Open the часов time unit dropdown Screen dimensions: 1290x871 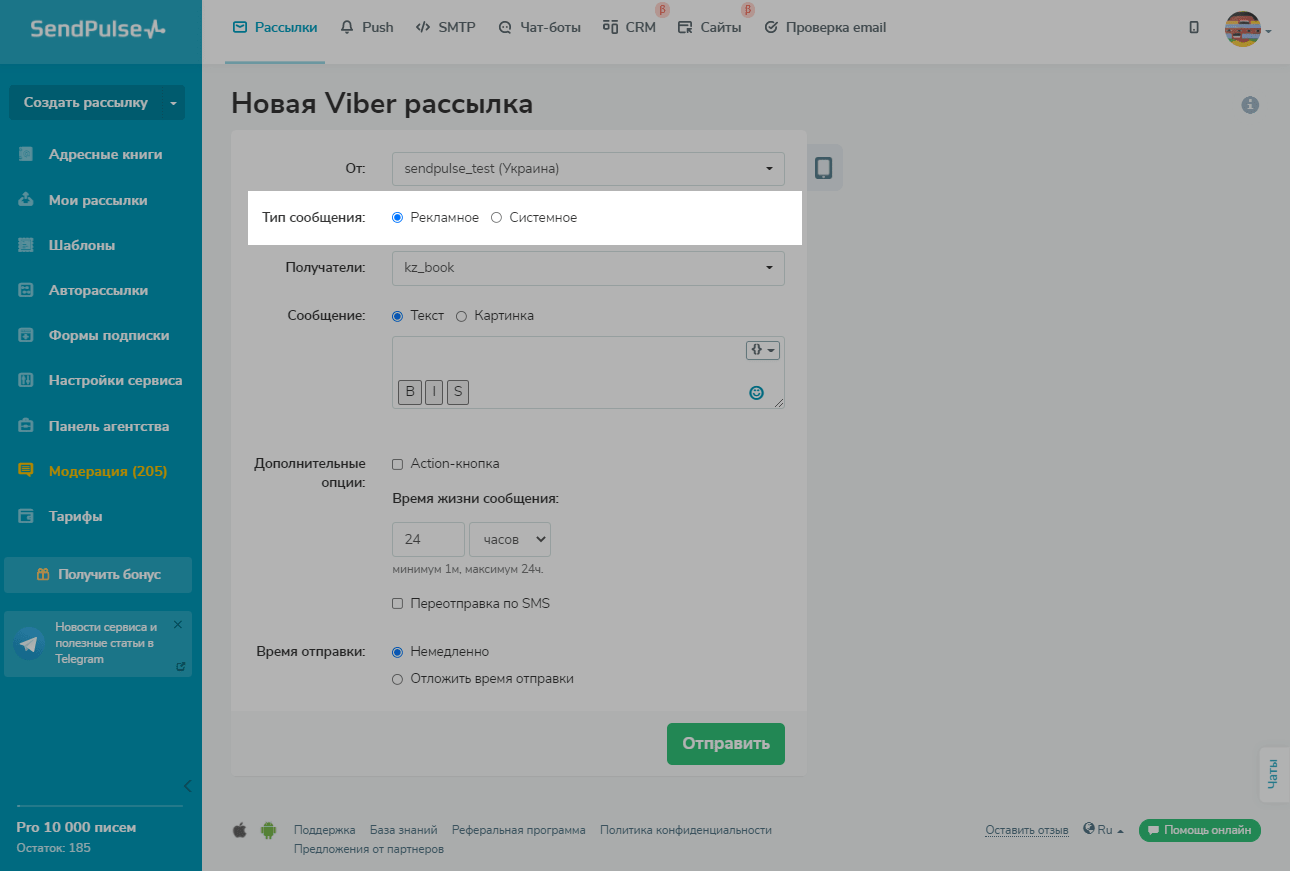pos(510,539)
